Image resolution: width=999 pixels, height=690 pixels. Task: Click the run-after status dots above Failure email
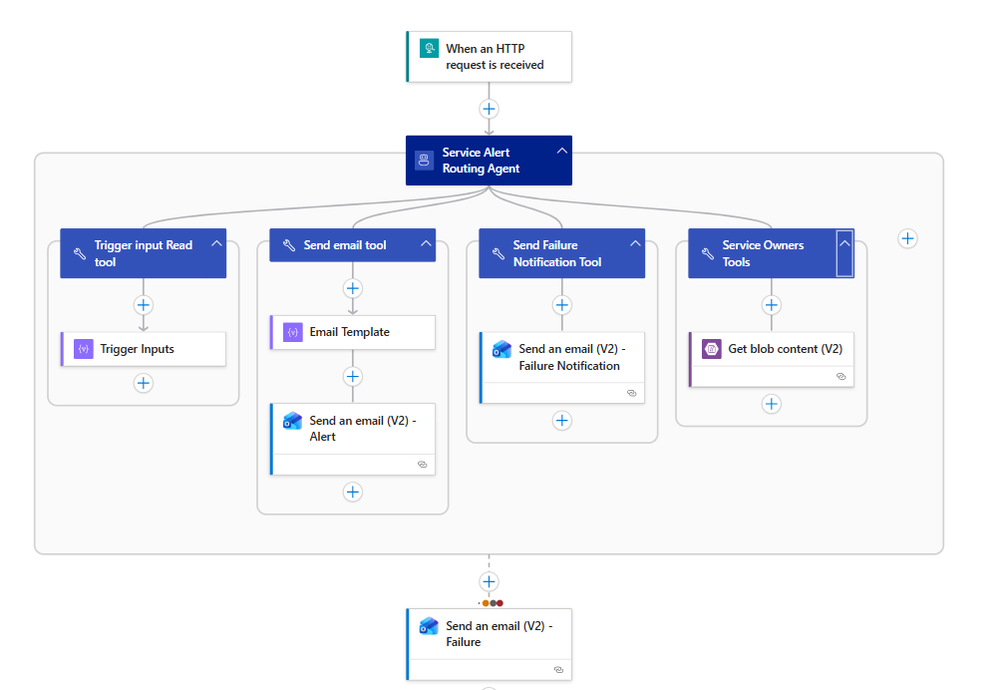click(492, 603)
